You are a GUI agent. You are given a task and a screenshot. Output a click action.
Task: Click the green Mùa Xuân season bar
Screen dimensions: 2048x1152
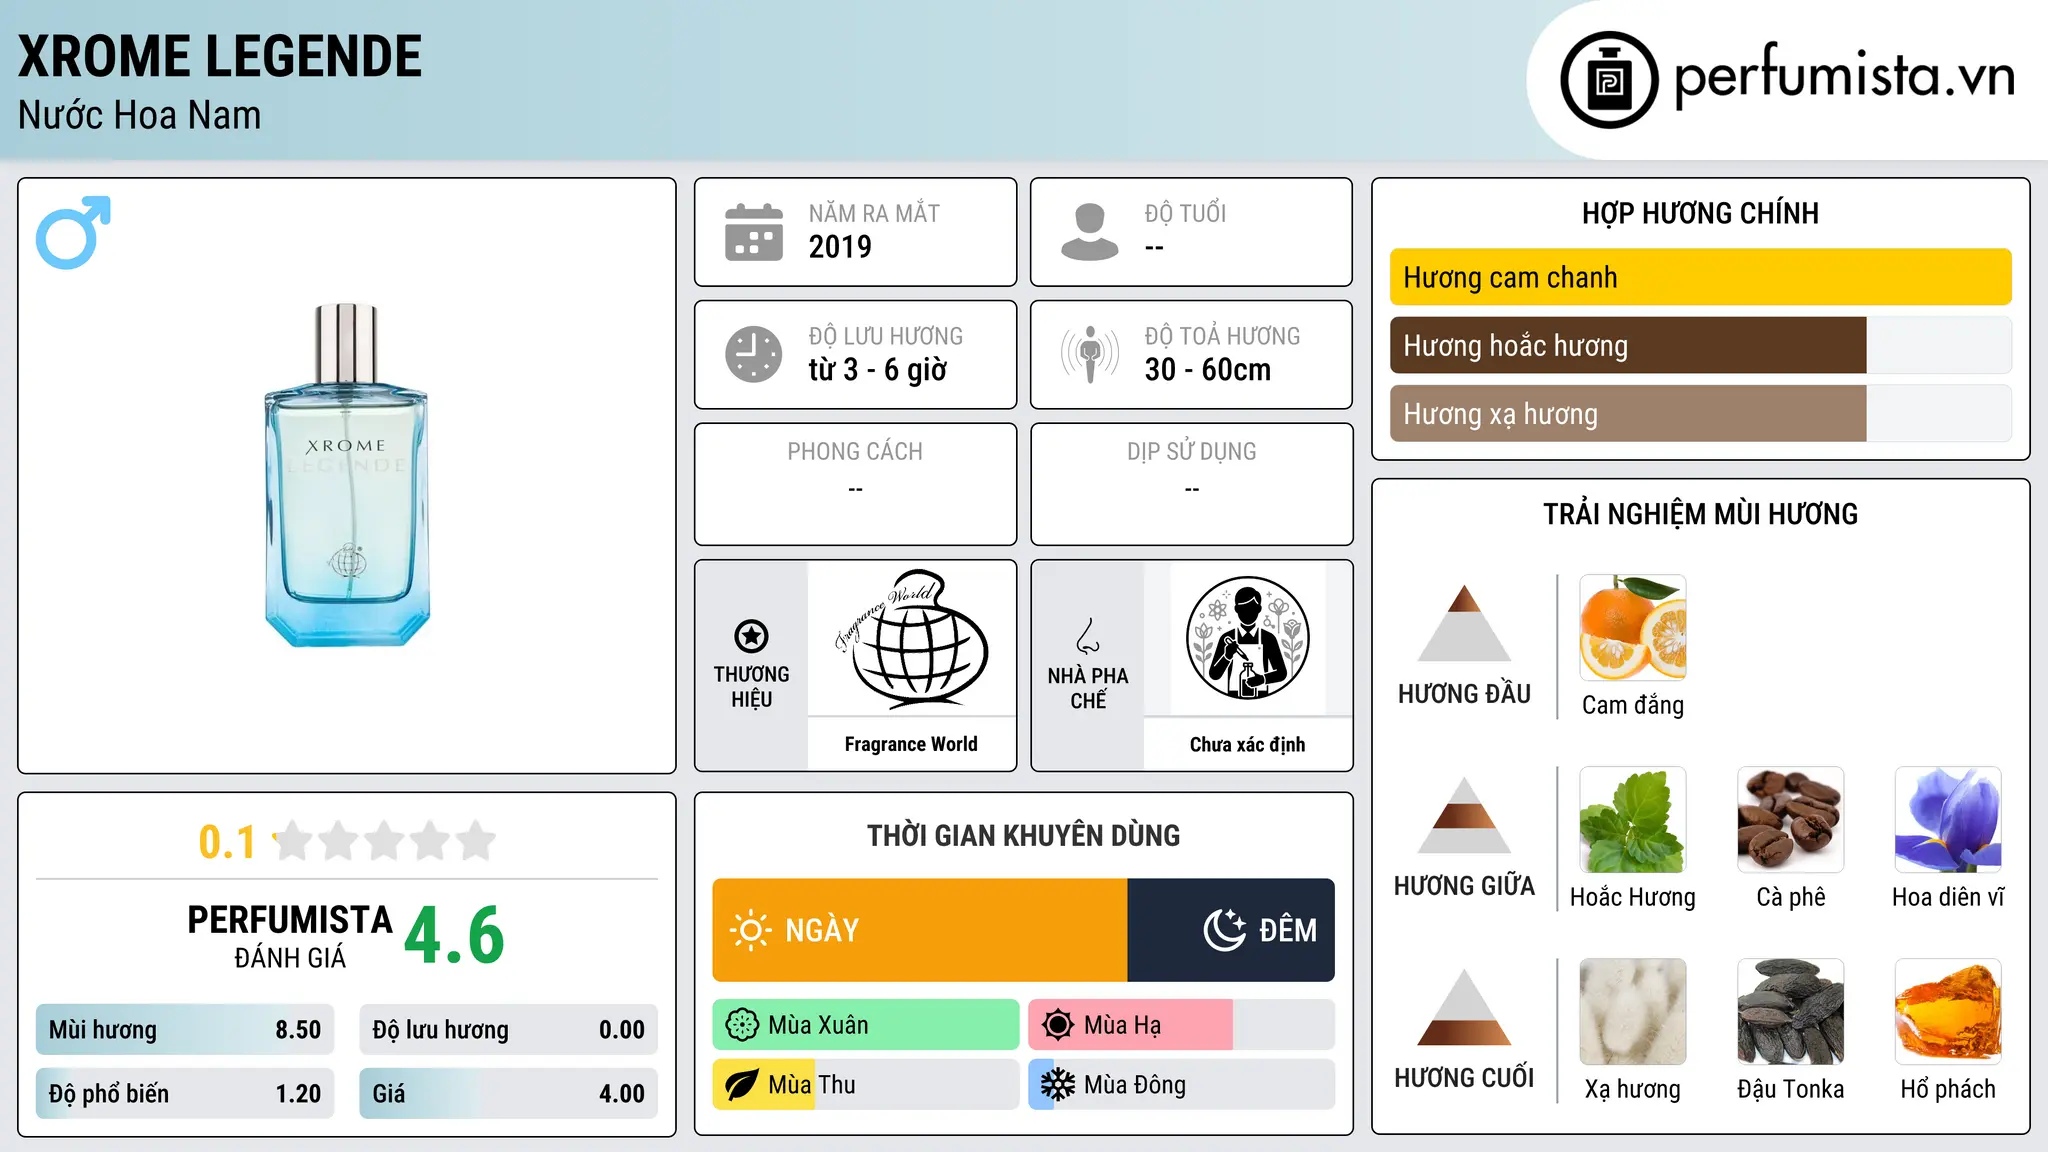tap(866, 1025)
